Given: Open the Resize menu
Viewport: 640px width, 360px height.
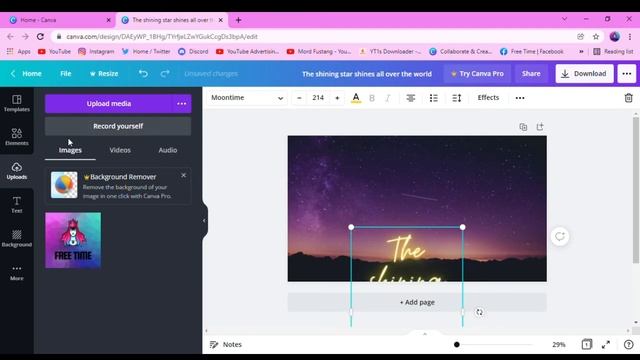Looking at the screenshot, I should 104,73.
